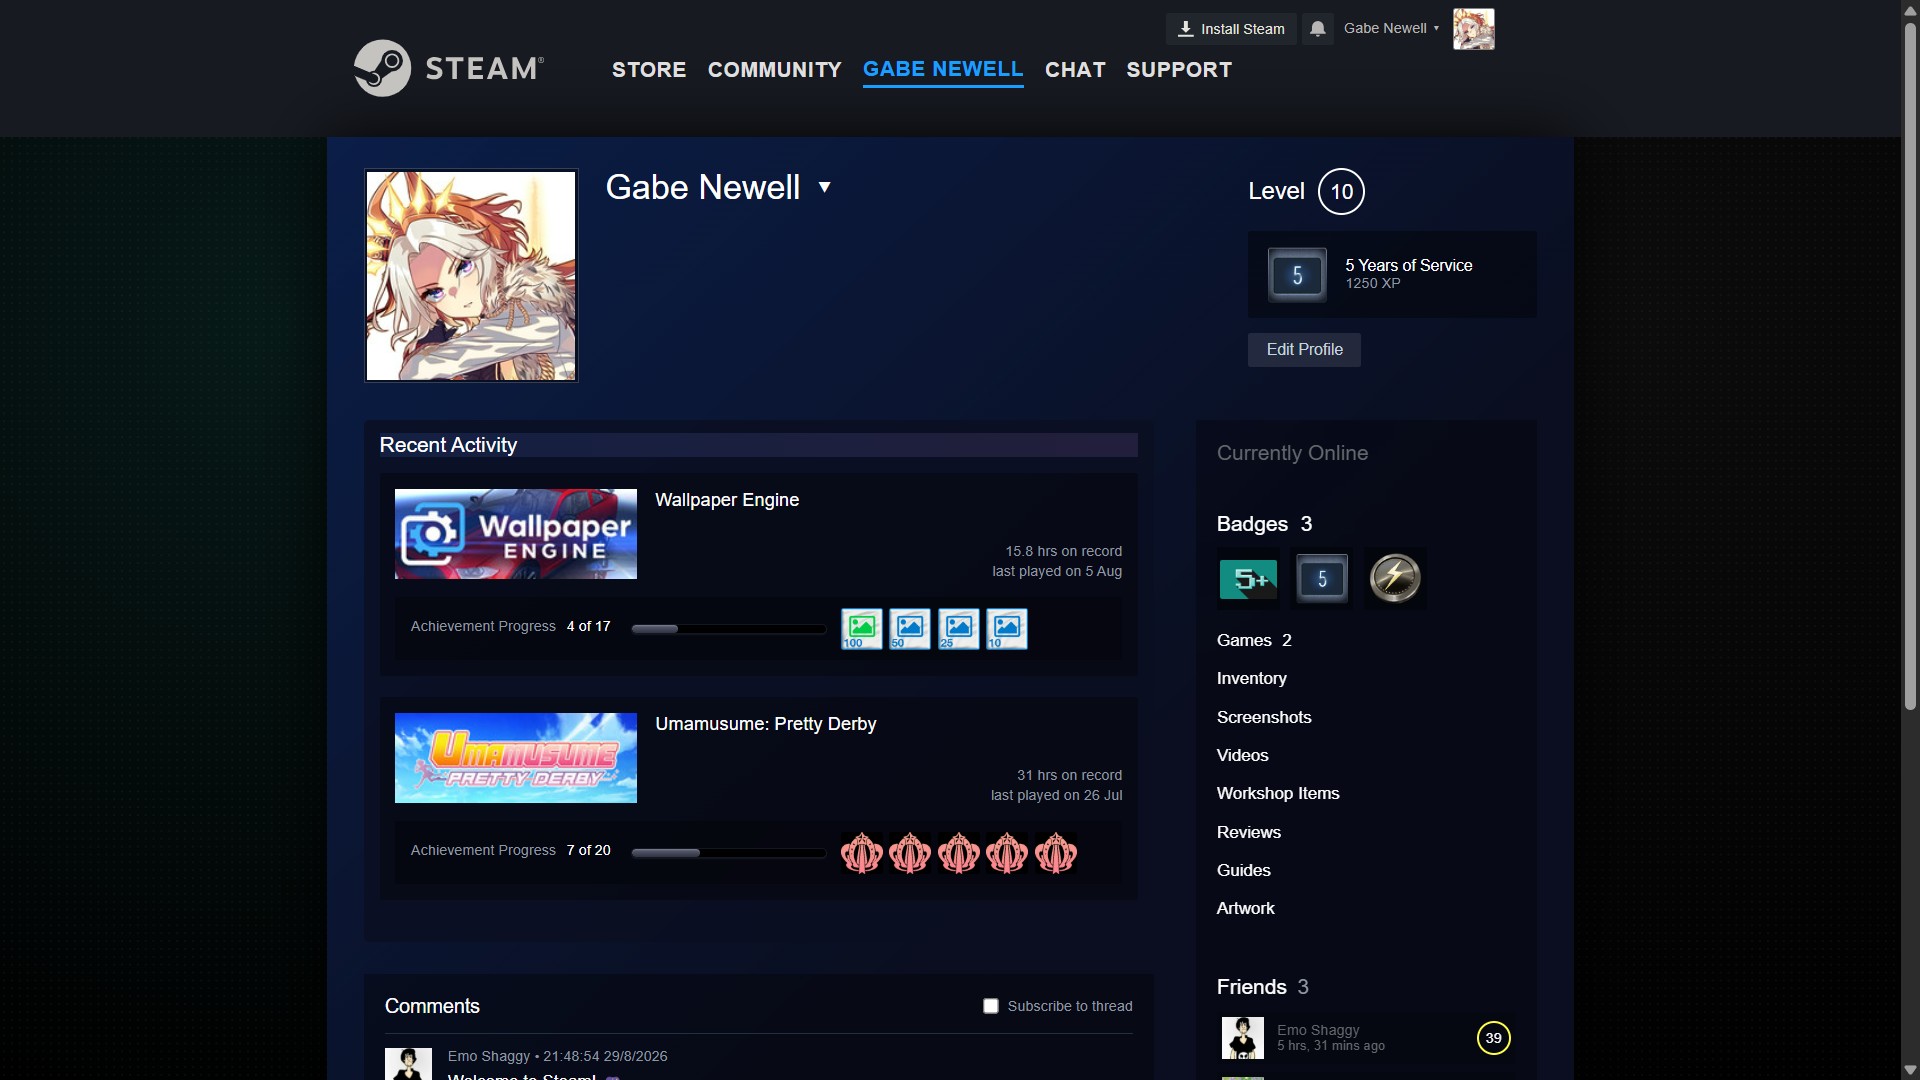This screenshot has width=1920, height=1080.
Task: Click the page vertical scrollbar thumb
Action: [1910, 365]
